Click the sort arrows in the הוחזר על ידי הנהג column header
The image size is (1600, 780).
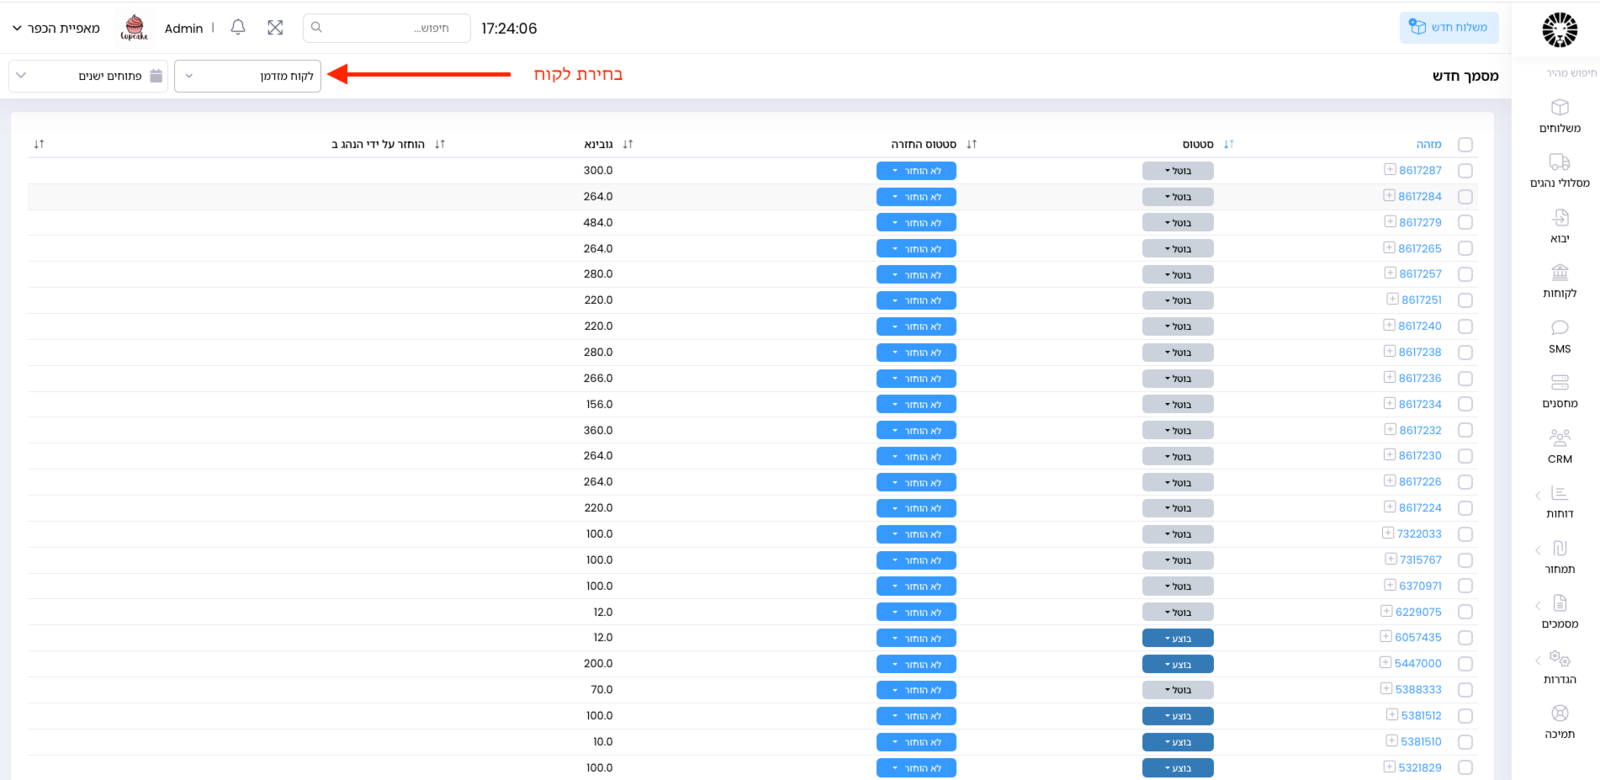tap(39, 144)
